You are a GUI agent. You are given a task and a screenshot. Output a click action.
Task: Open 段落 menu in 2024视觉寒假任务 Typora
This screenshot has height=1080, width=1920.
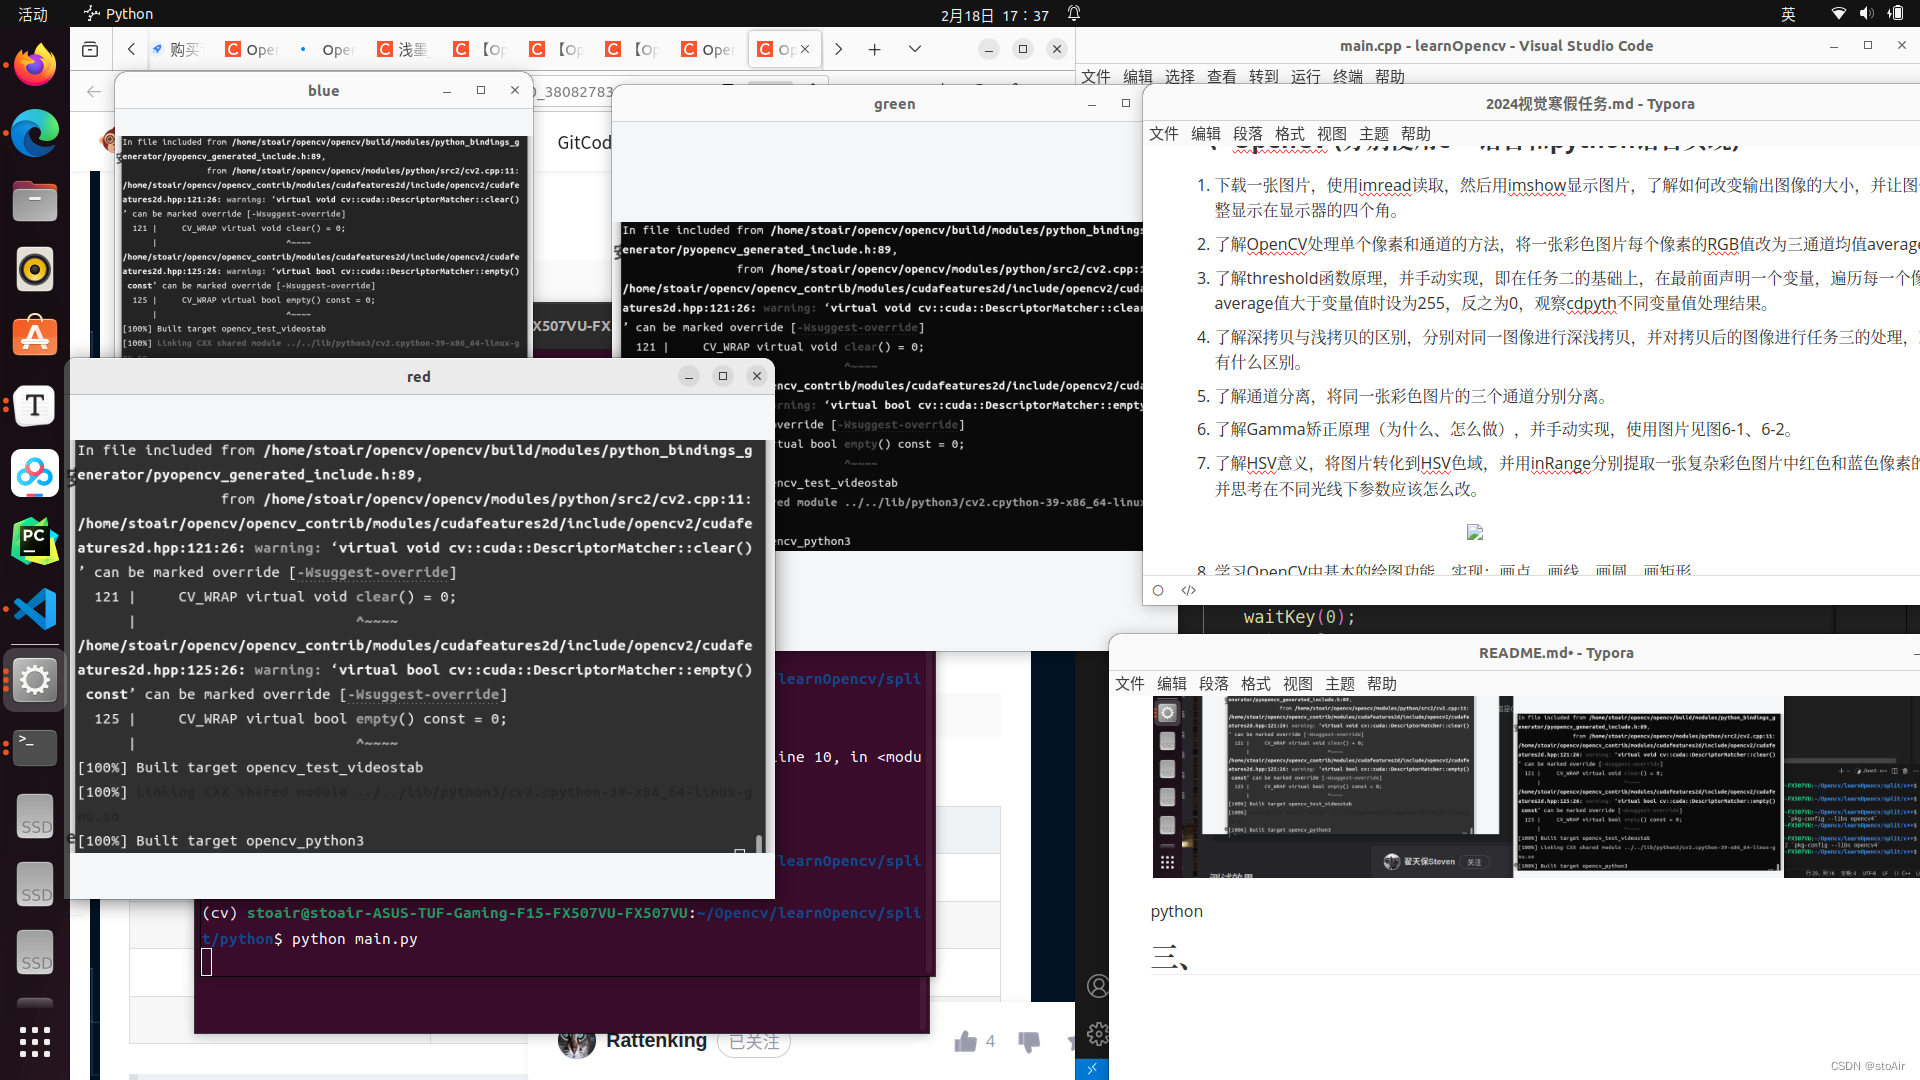[1248, 134]
